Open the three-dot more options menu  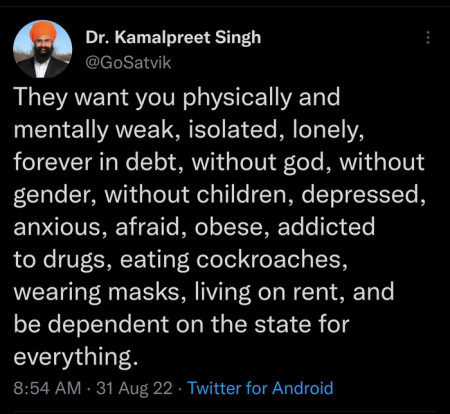tap(428, 37)
